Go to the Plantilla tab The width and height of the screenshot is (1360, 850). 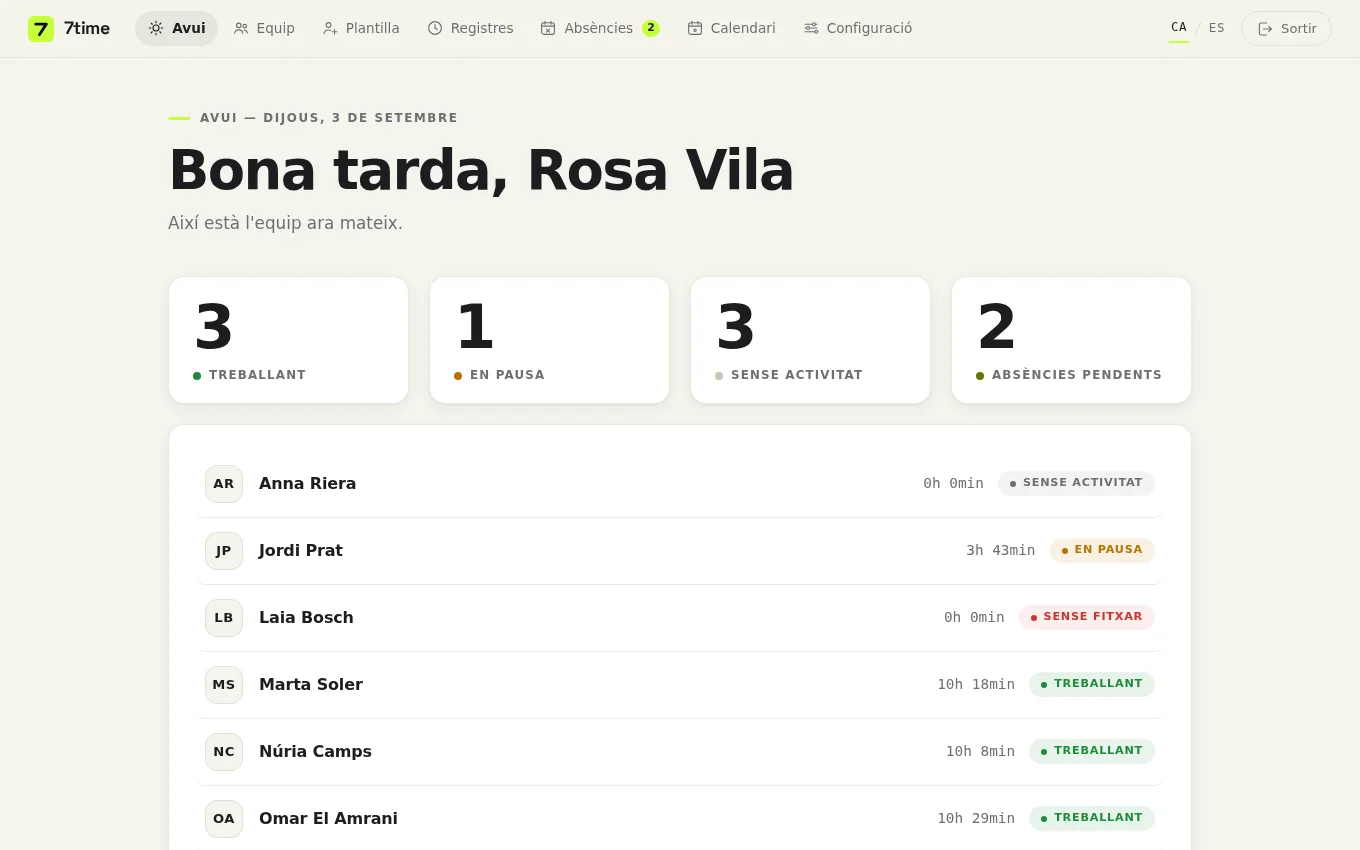[x=361, y=28]
